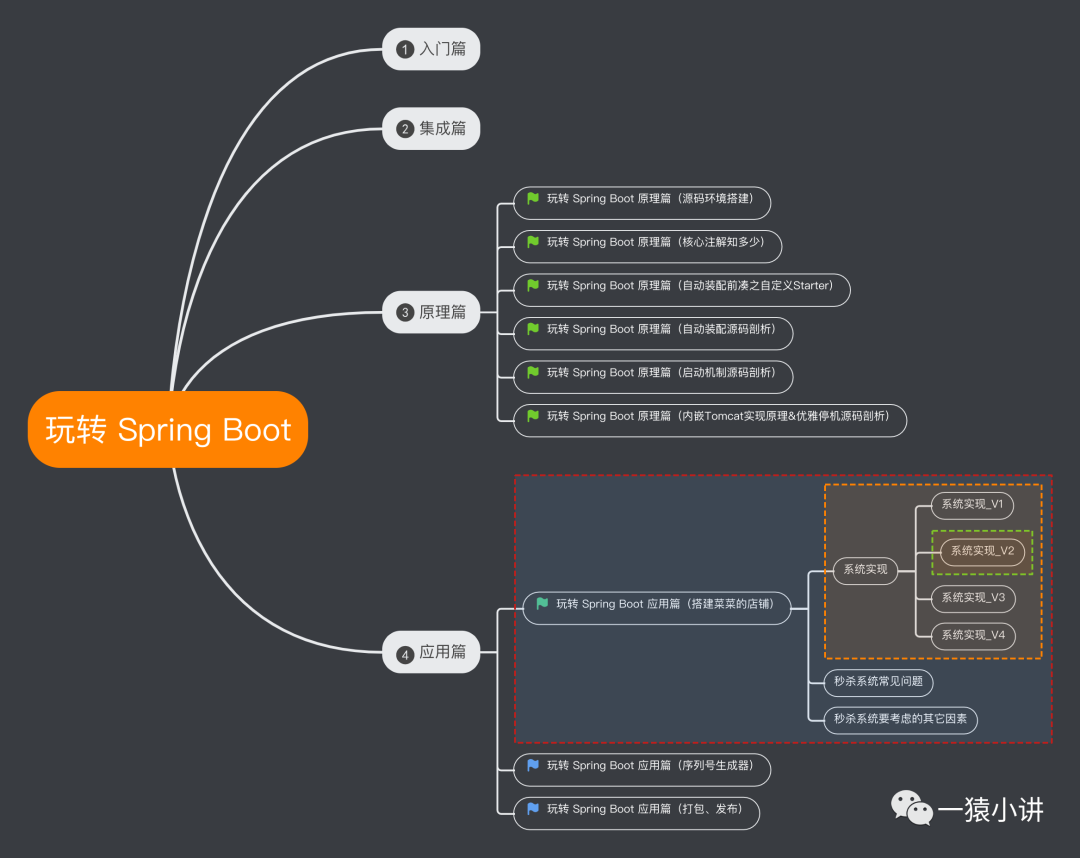Click the 集成篇 topic node
This screenshot has height=858, width=1080.
pyautogui.click(x=431, y=129)
